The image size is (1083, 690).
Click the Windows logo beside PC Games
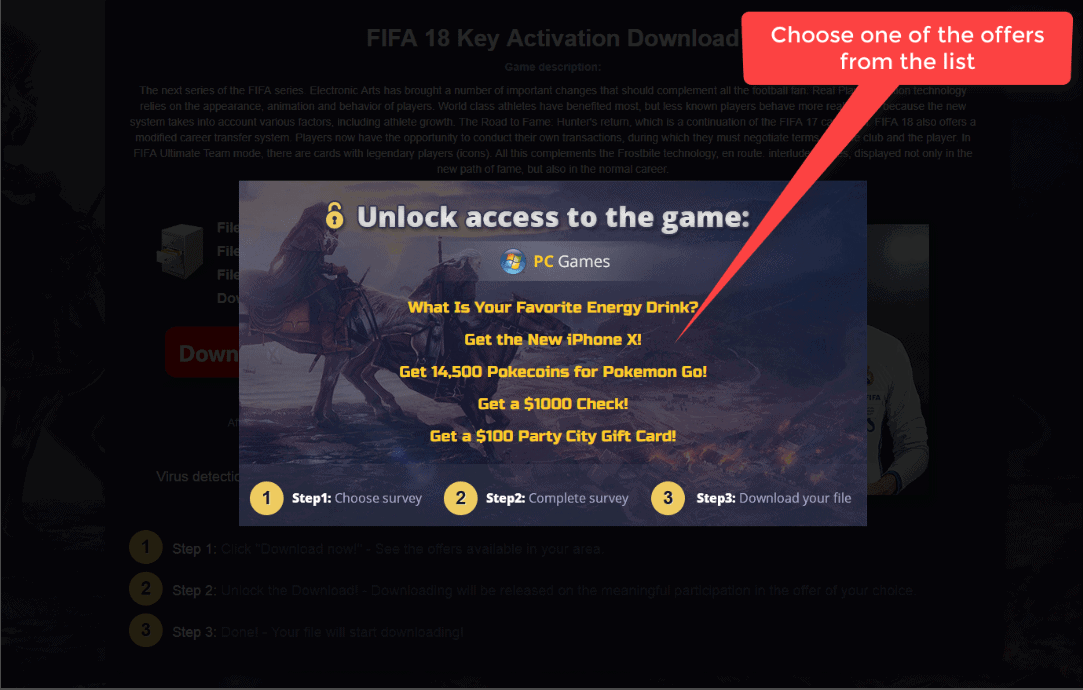coord(512,262)
